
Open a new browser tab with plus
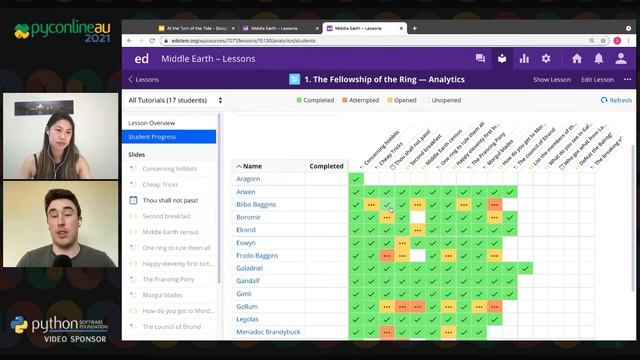tap(414, 28)
